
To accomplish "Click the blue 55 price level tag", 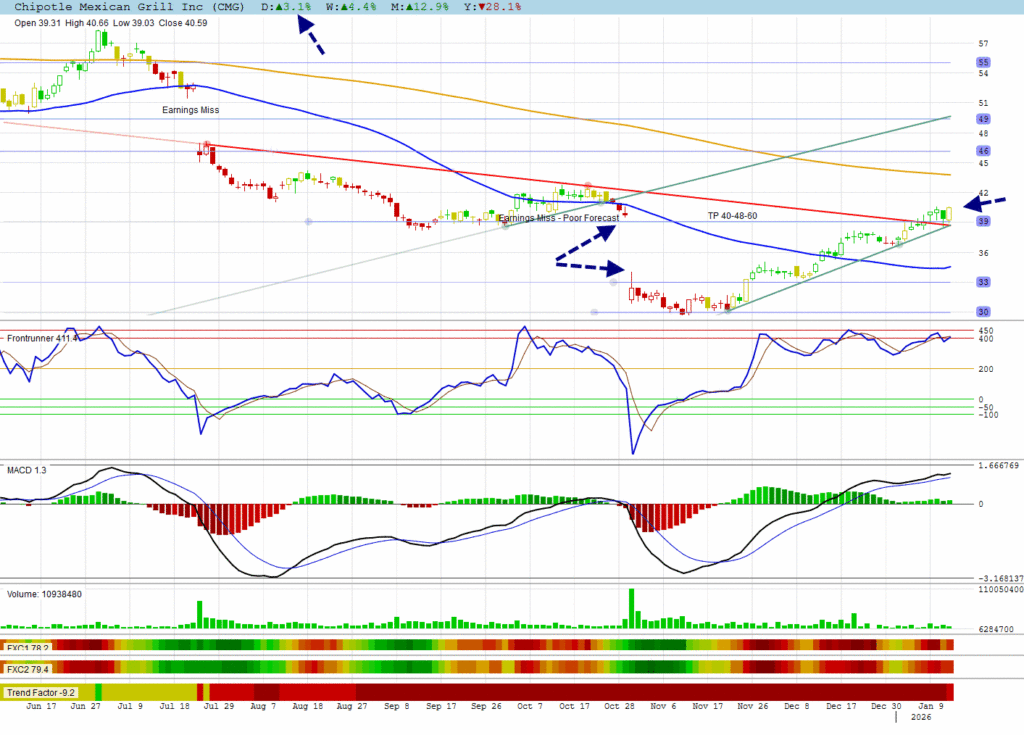I will point(983,62).
